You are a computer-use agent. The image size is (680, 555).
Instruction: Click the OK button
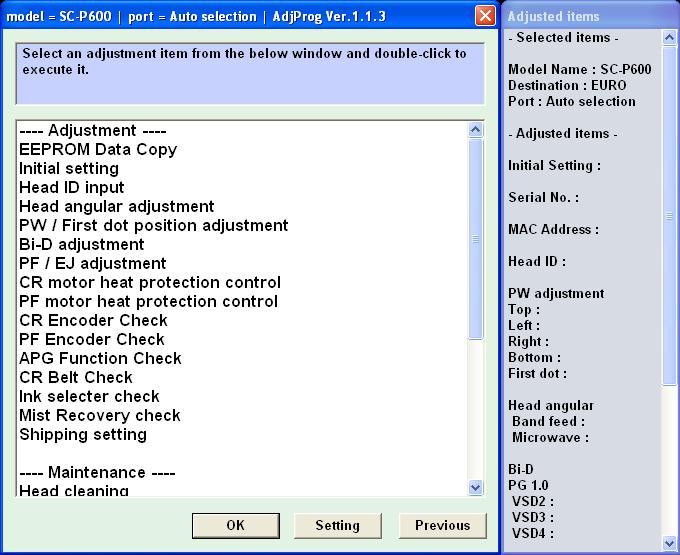pyautogui.click(x=235, y=525)
